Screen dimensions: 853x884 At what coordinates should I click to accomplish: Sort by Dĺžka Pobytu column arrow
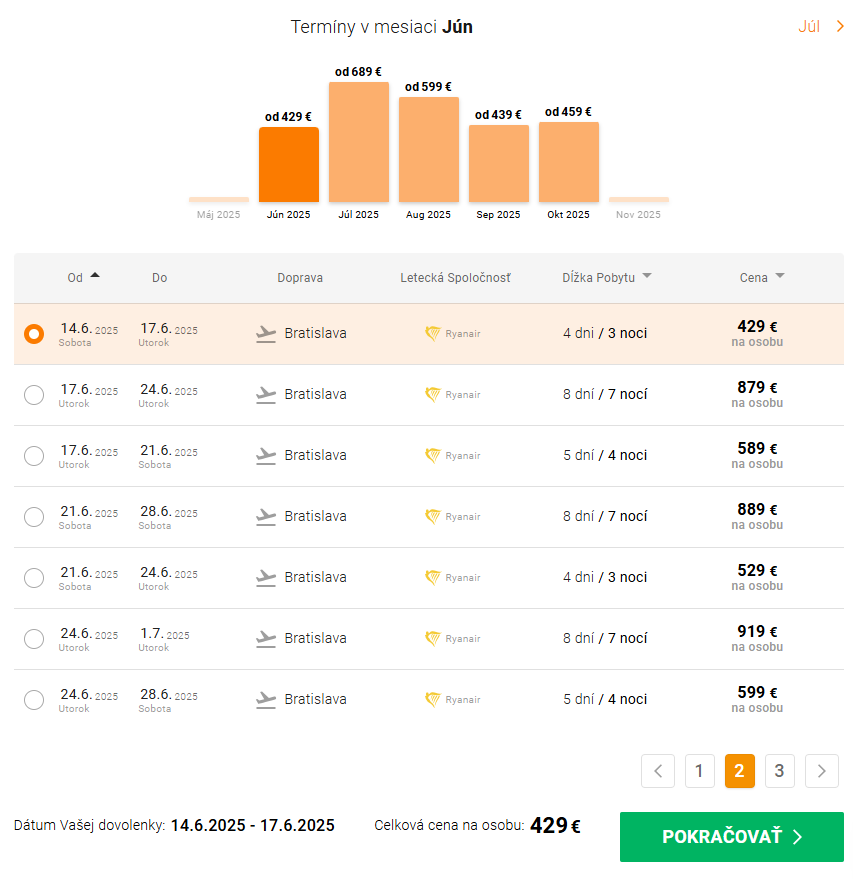[x=647, y=277]
